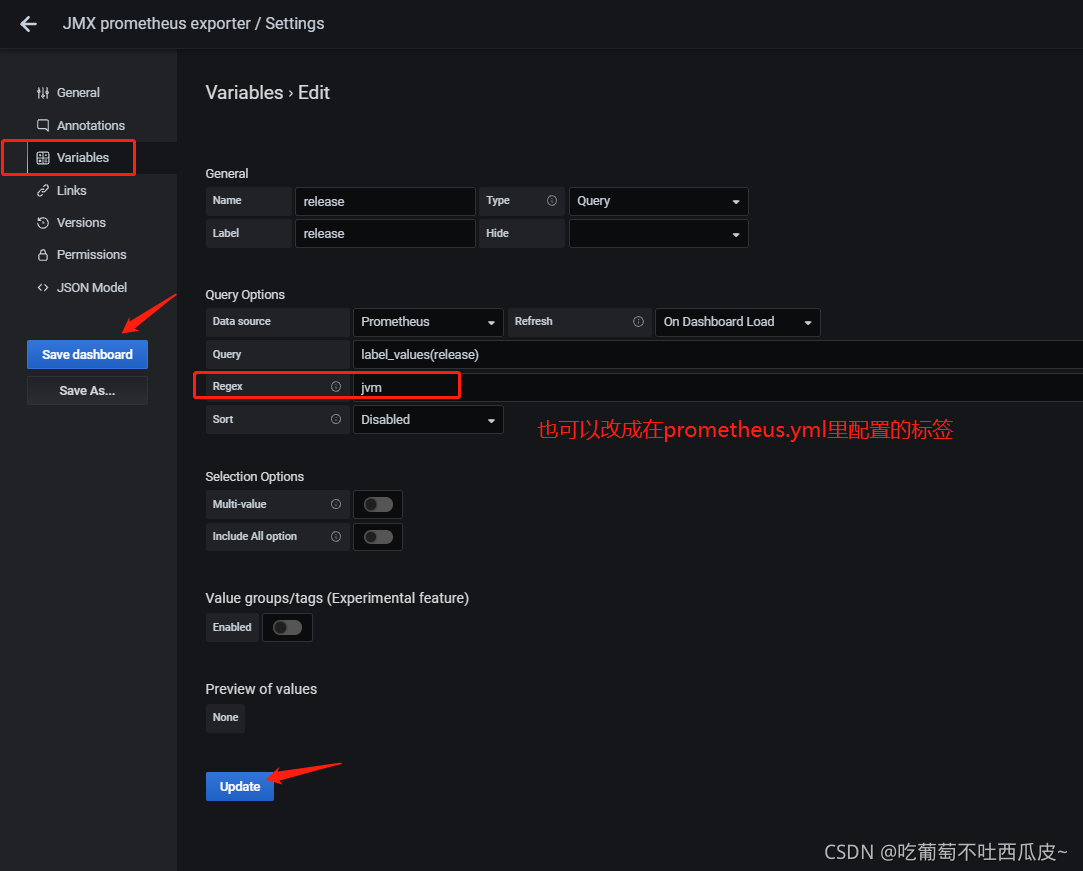
Task: Show info tooltip for Refresh field
Action: tap(638, 321)
